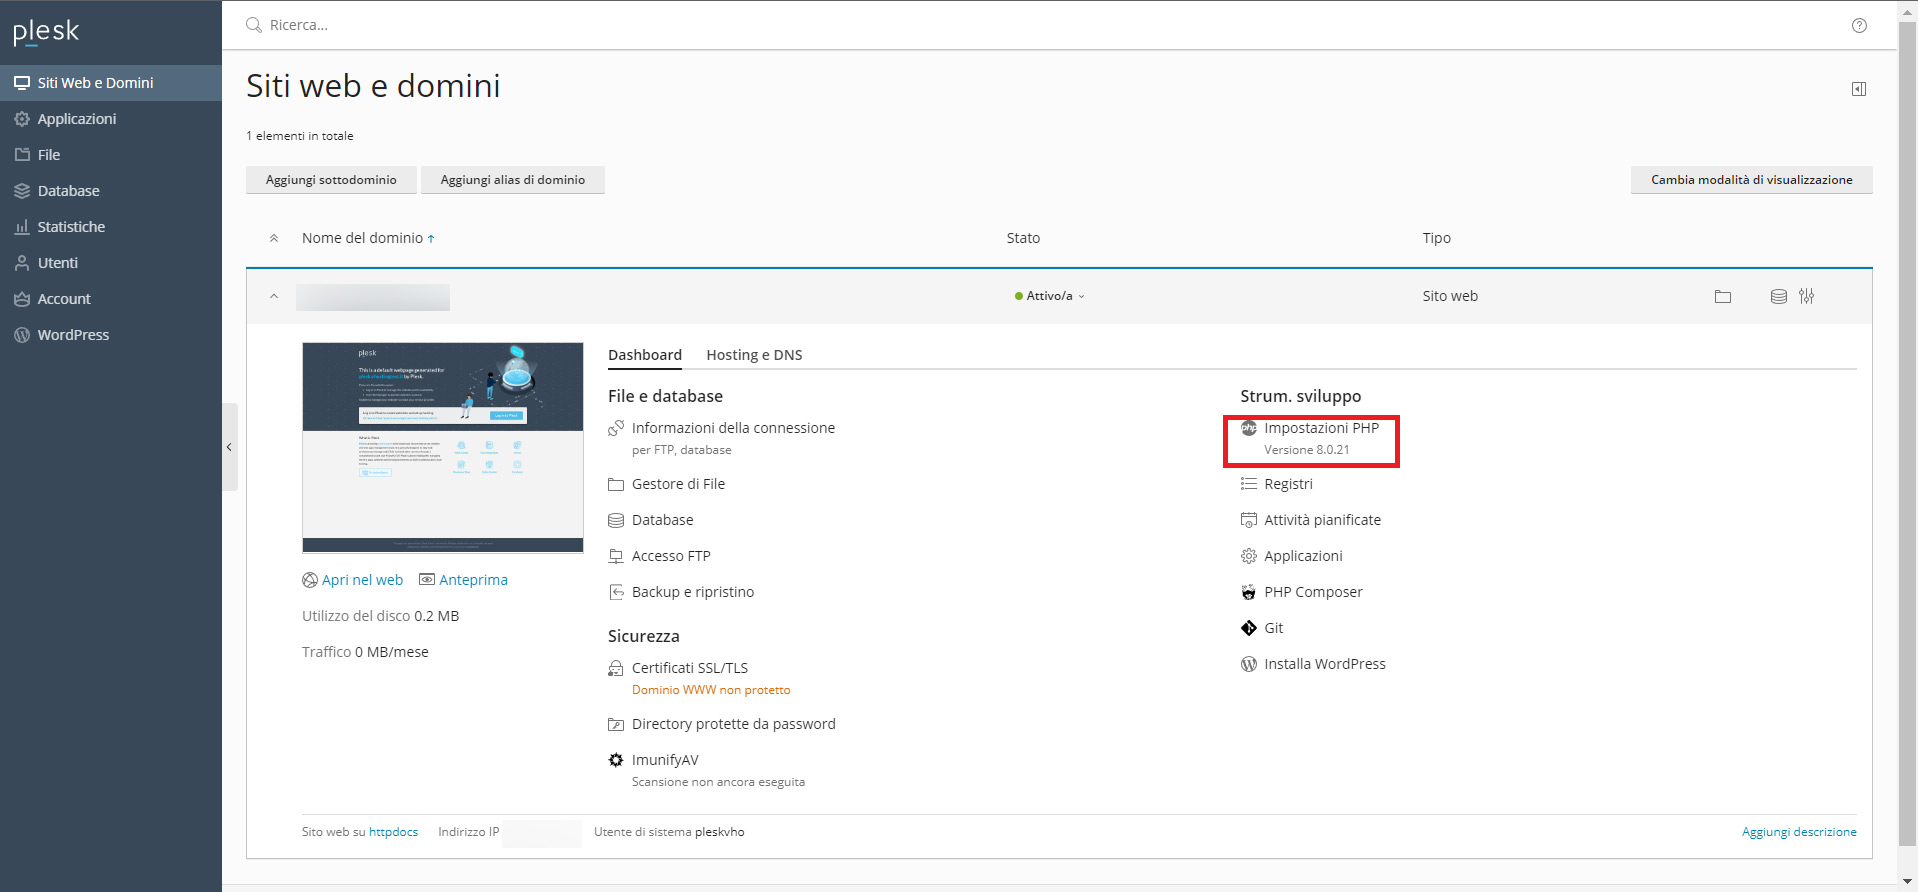Click the httpdocs link
The height and width of the screenshot is (892, 1918).
[x=393, y=832]
